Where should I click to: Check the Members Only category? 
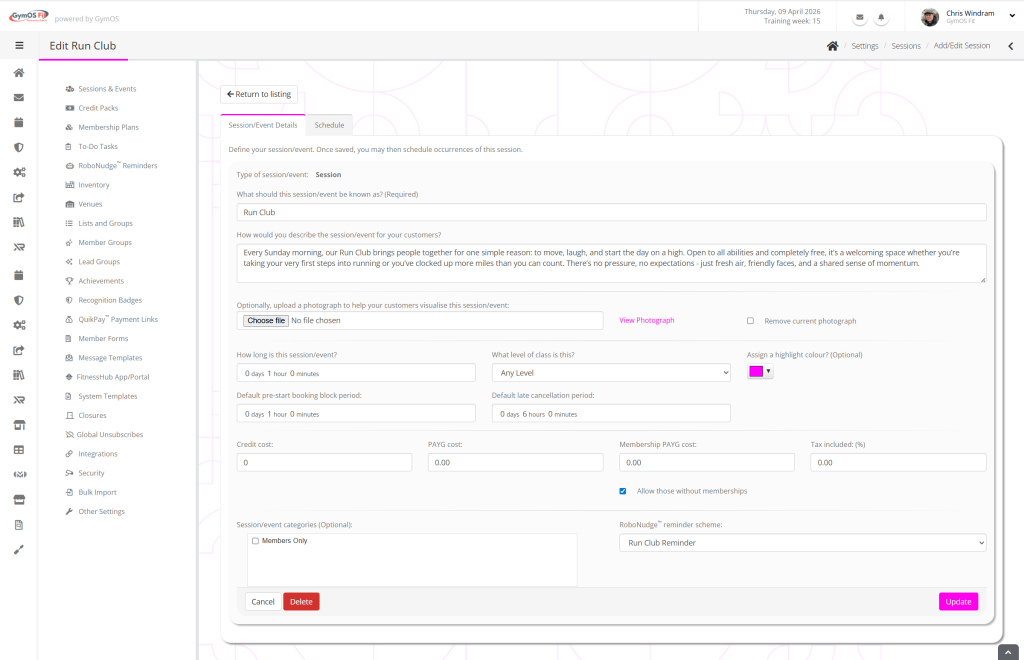click(x=255, y=541)
